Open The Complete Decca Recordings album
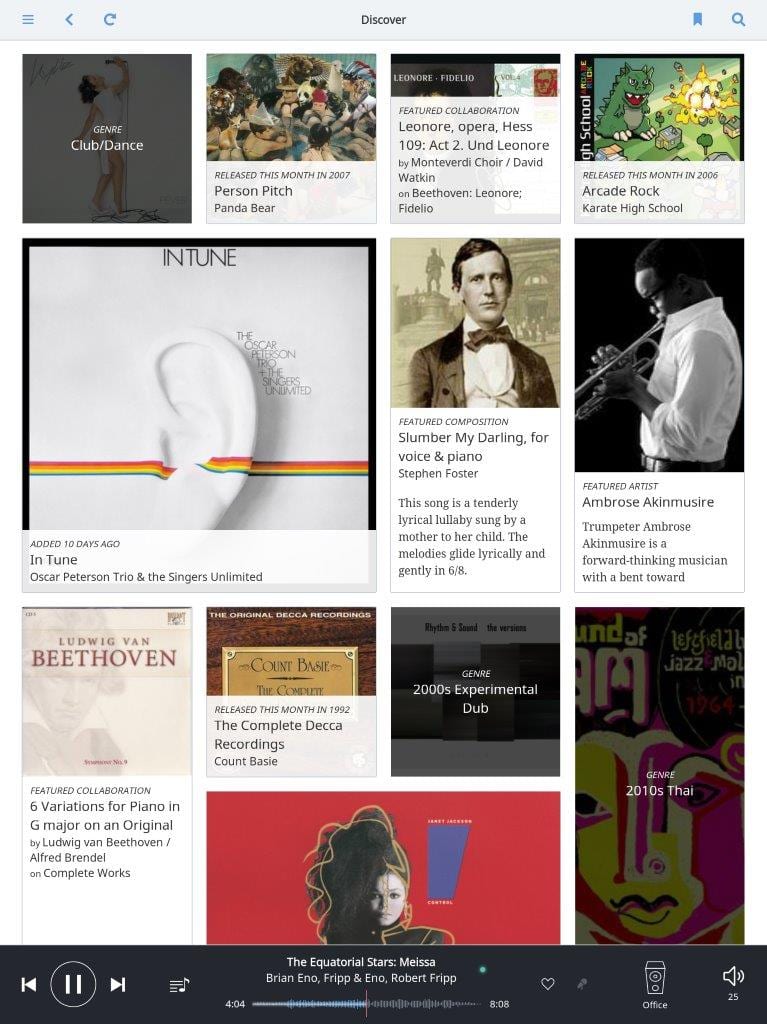This screenshot has height=1024, width=767. click(291, 692)
